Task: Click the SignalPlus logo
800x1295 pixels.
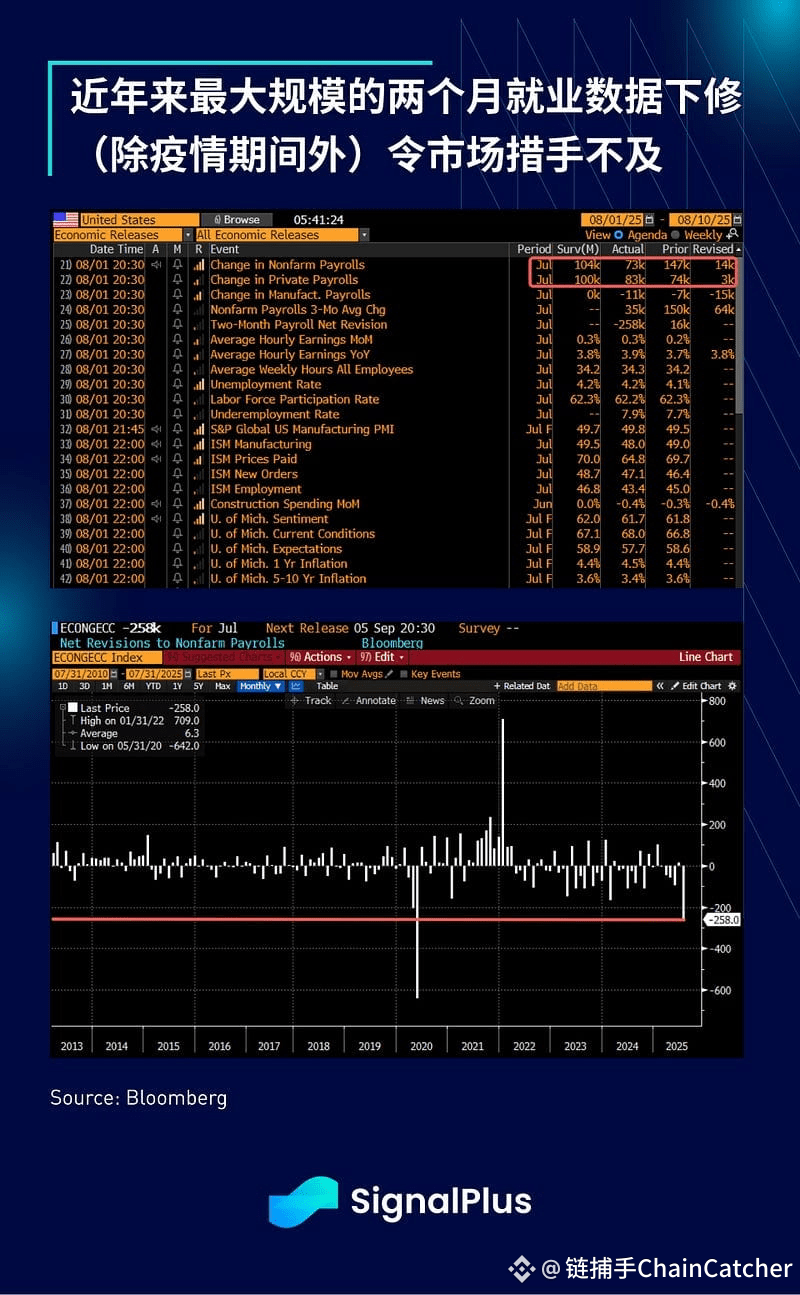Action: [400, 1200]
